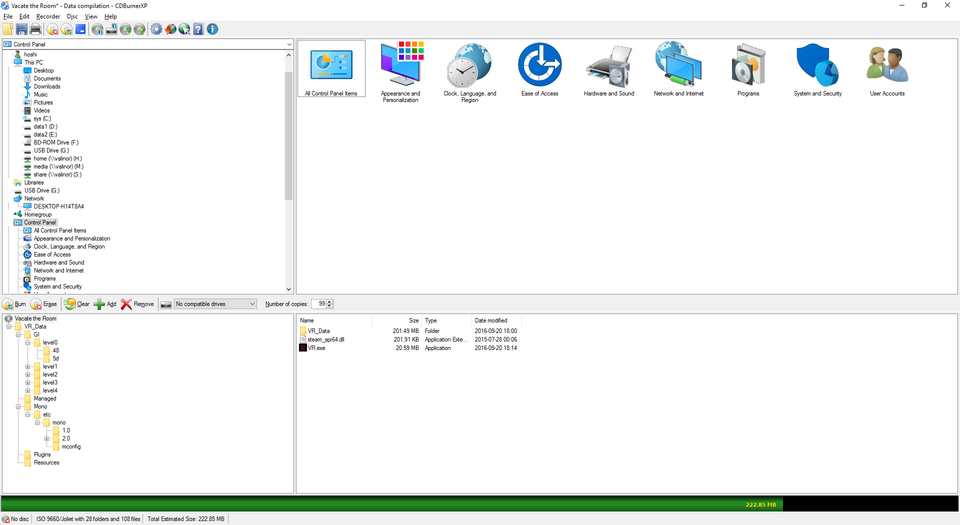Open the Control Panel location dropdown
The image size is (960, 525).
tap(289, 45)
